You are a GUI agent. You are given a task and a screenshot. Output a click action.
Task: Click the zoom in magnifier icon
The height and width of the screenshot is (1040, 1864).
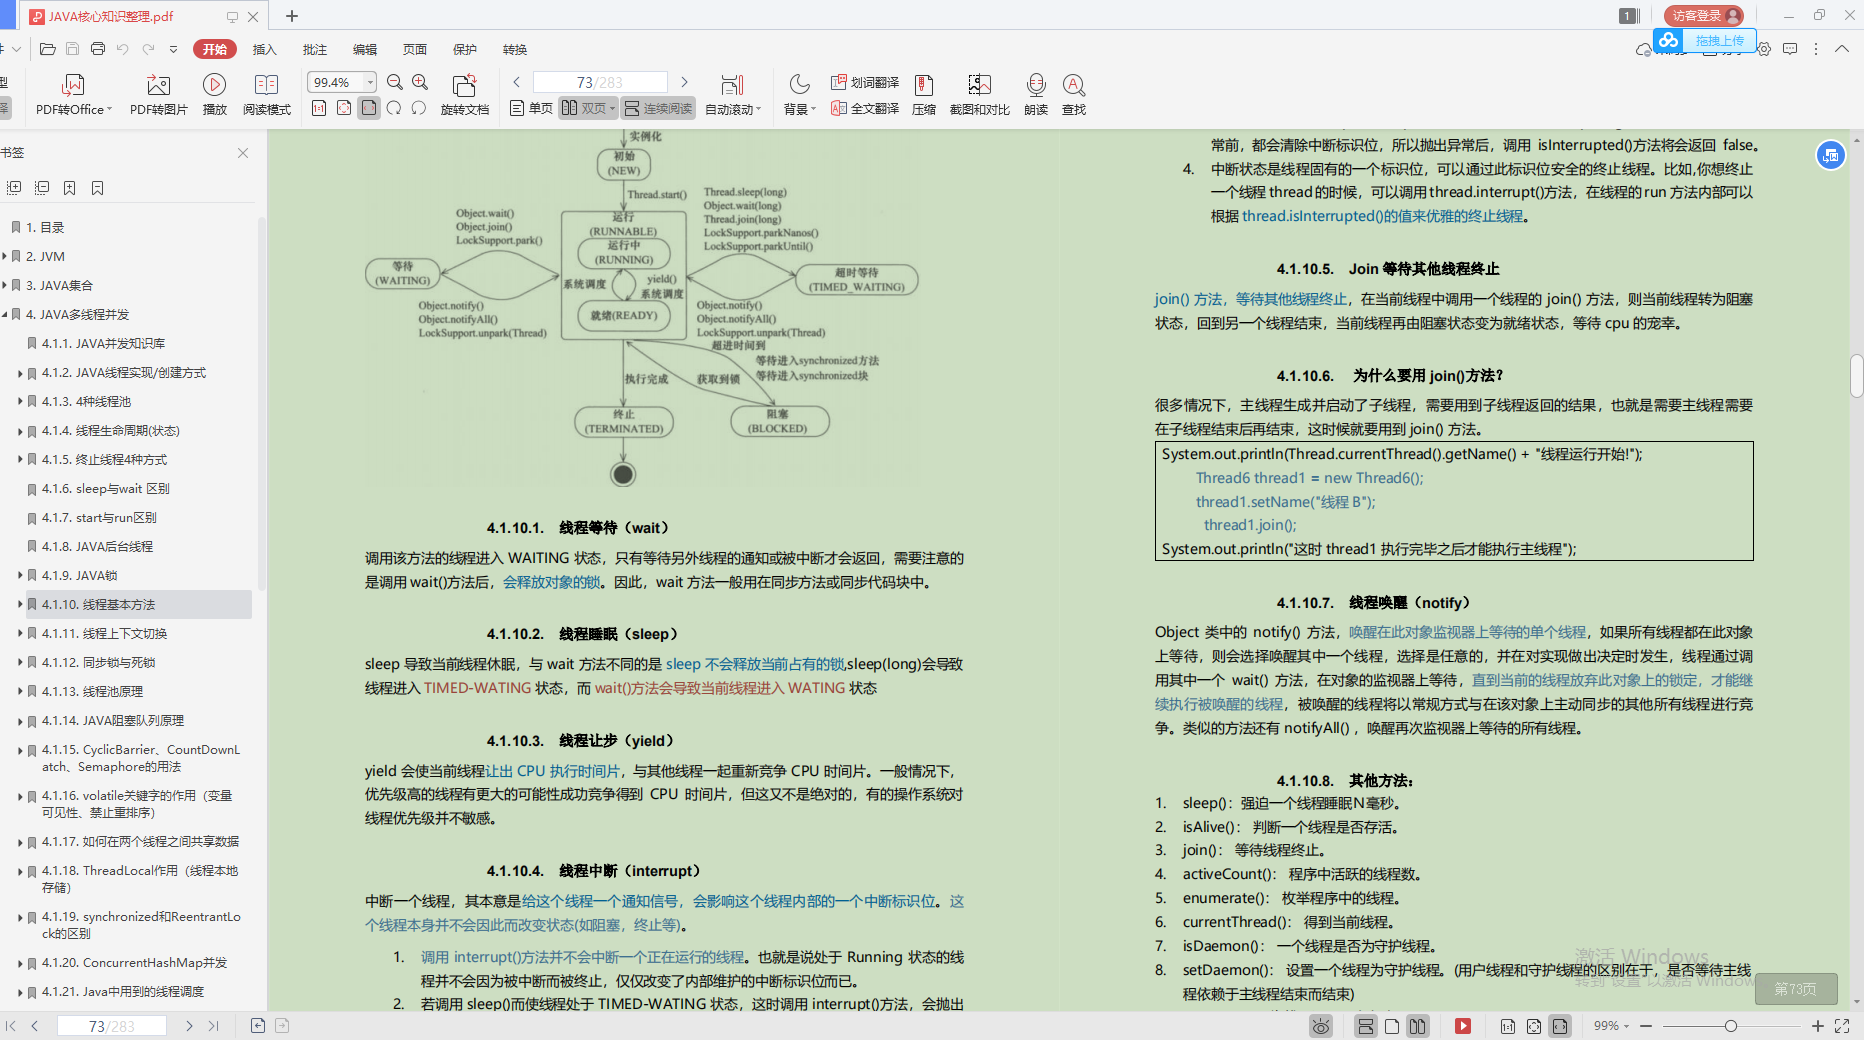(x=420, y=82)
